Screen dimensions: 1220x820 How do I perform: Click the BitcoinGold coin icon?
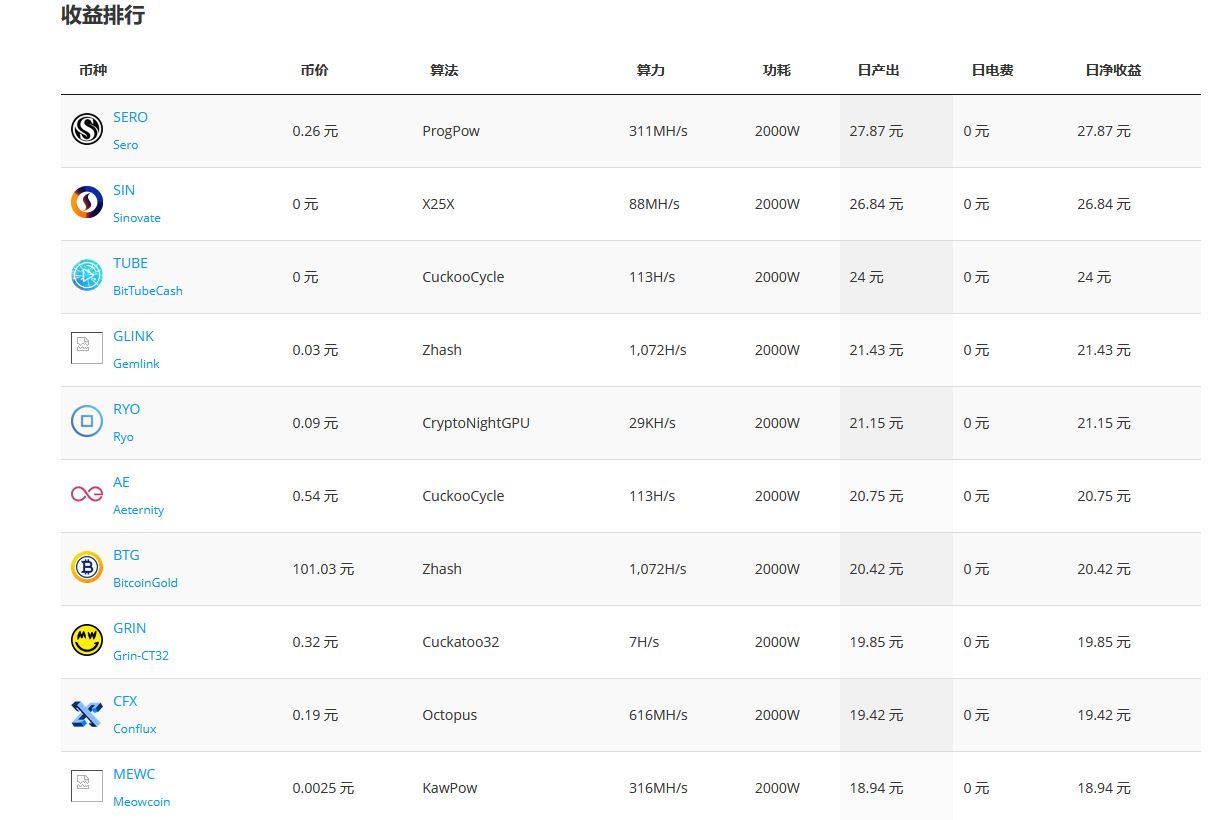[87, 568]
